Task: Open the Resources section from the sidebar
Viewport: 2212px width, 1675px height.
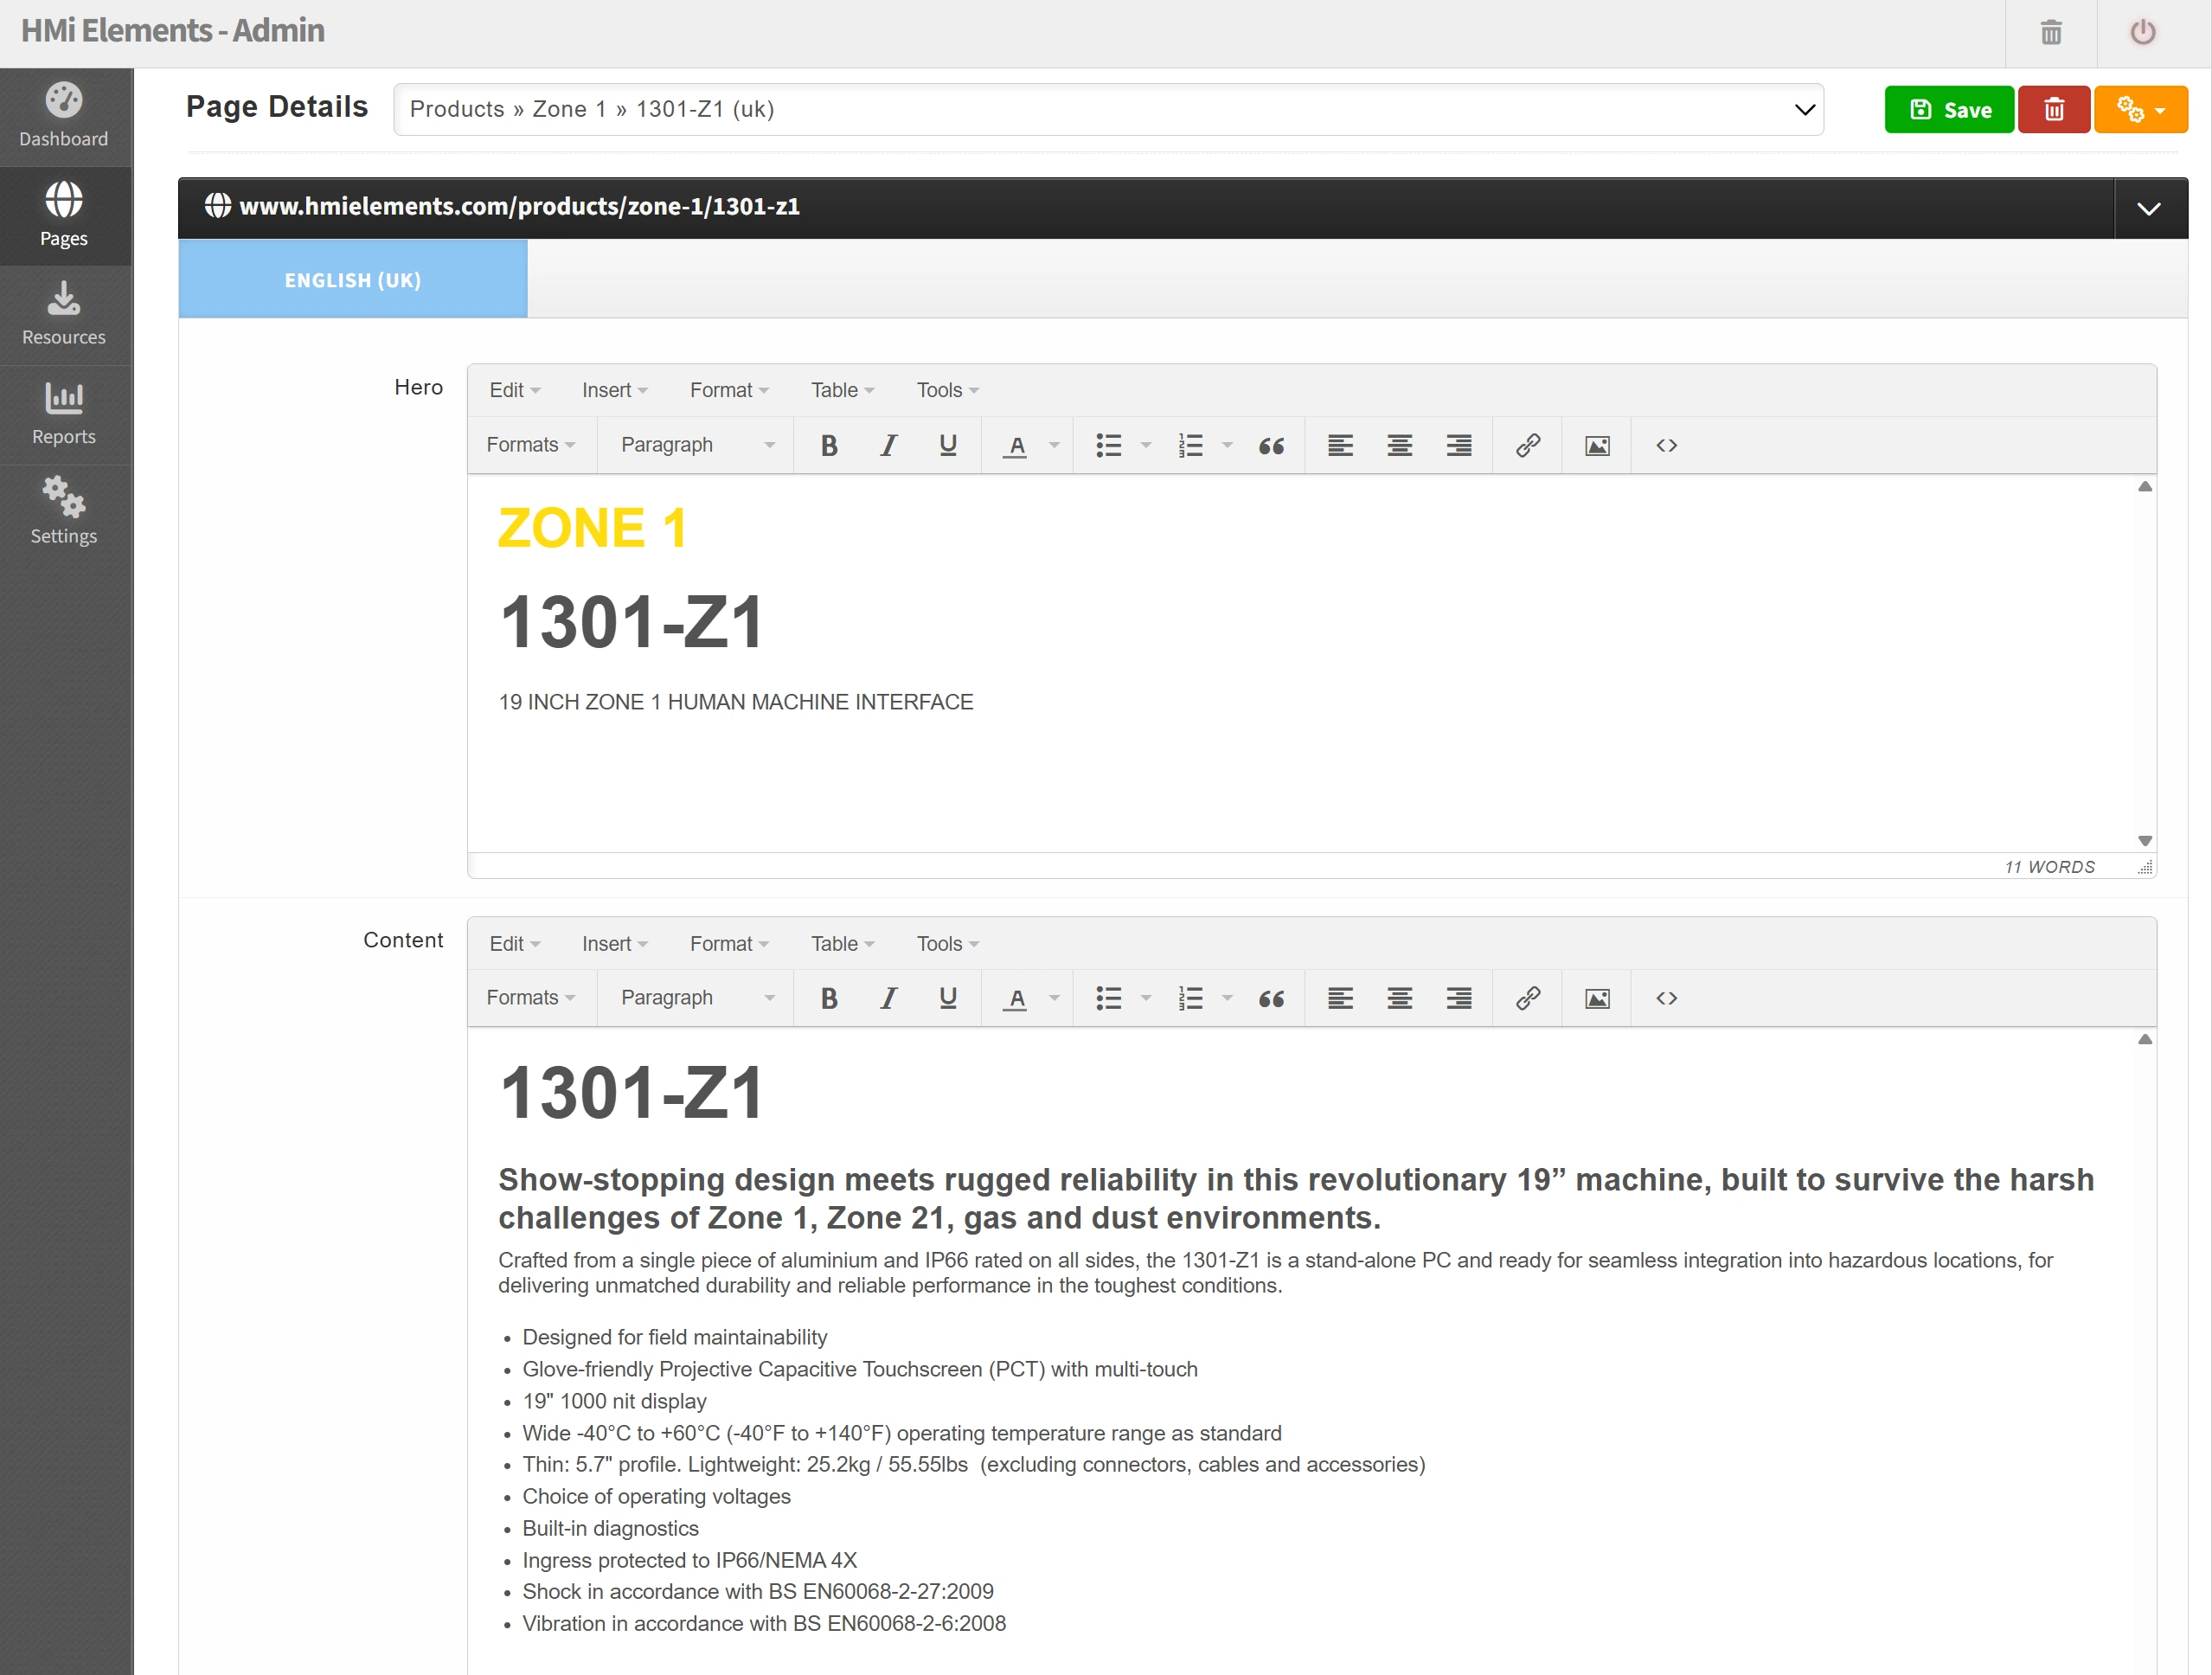Action: click(64, 314)
